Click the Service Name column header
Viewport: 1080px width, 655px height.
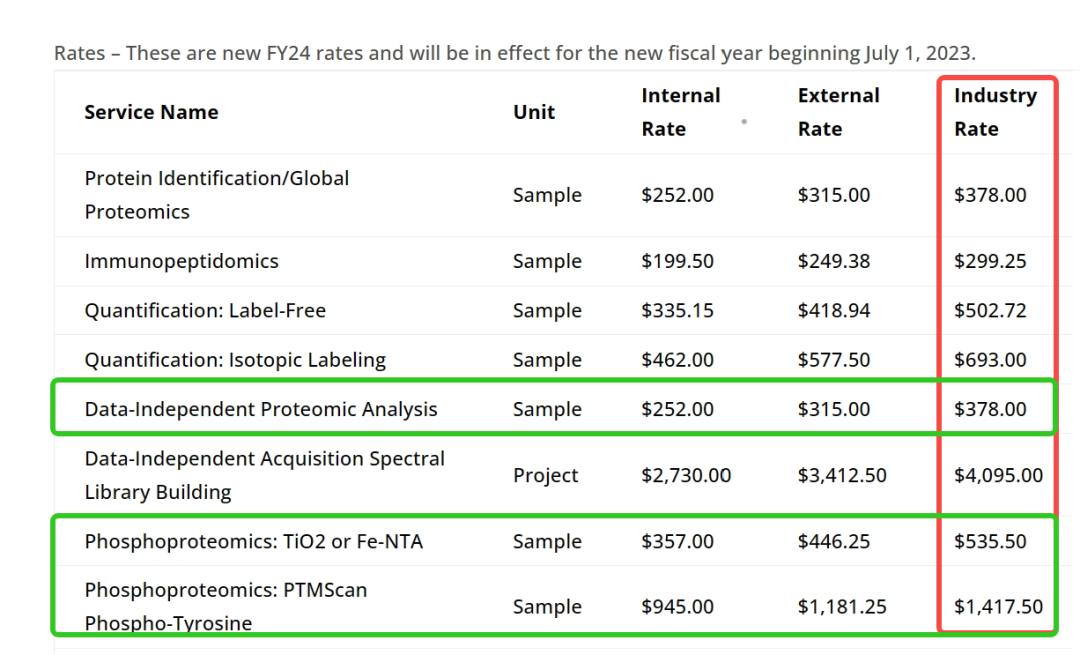pos(151,112)
